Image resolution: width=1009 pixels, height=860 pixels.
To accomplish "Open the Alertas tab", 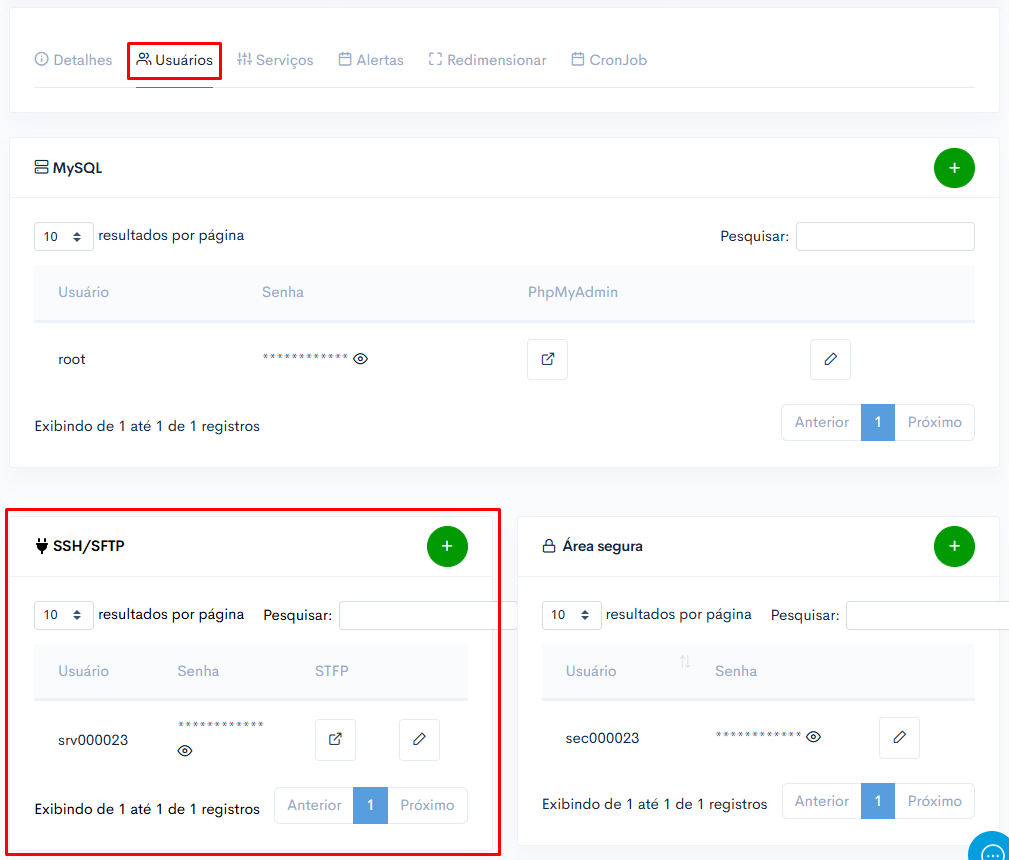I will point(371,60).
